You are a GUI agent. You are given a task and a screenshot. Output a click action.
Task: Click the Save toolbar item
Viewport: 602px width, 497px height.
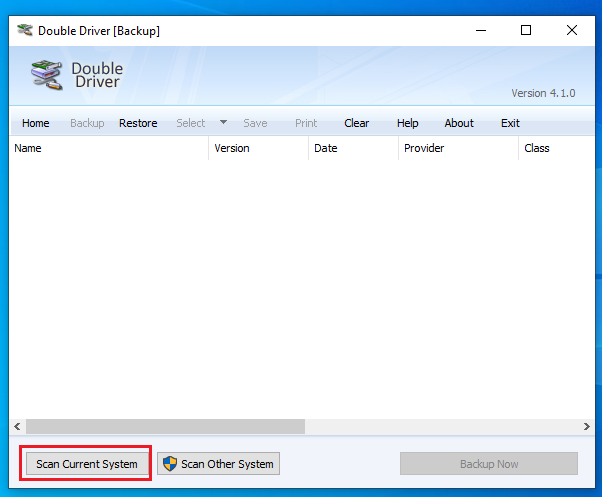pyautogui.click(x=255, y=123)
